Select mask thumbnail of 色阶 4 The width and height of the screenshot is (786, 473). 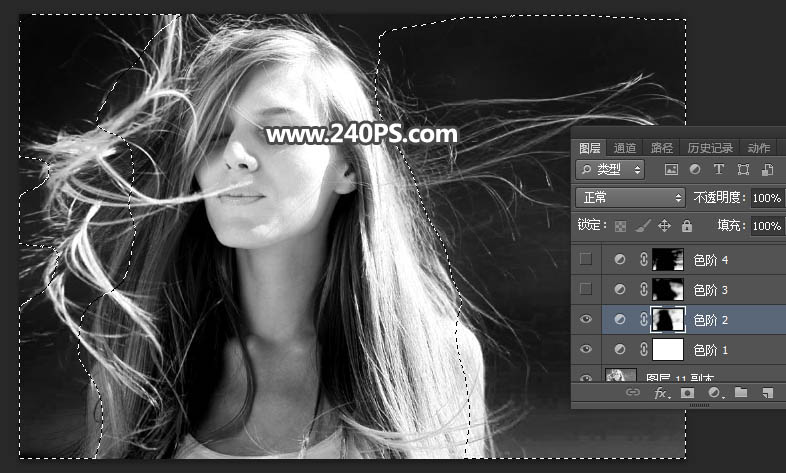pyautogui.click(x=668, y=260)
